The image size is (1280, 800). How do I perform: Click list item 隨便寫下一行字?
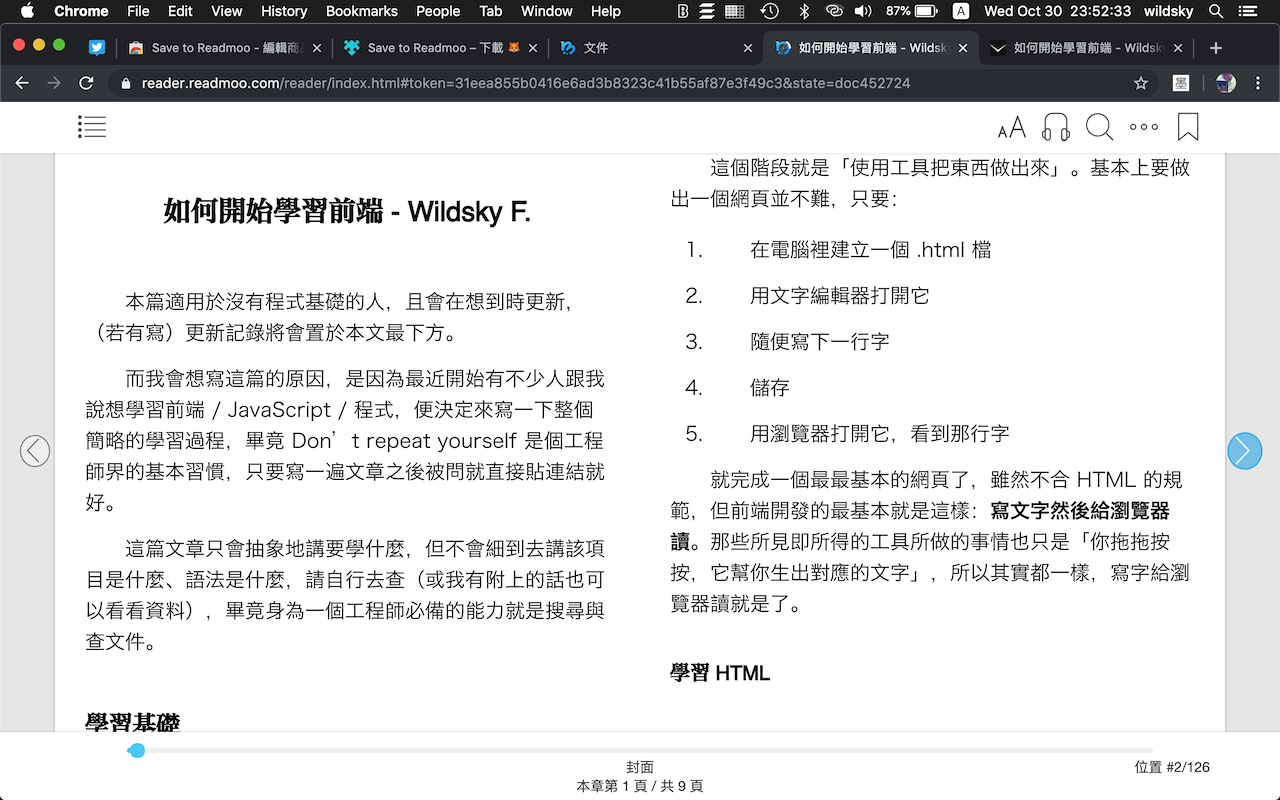[x=820, y=342]
